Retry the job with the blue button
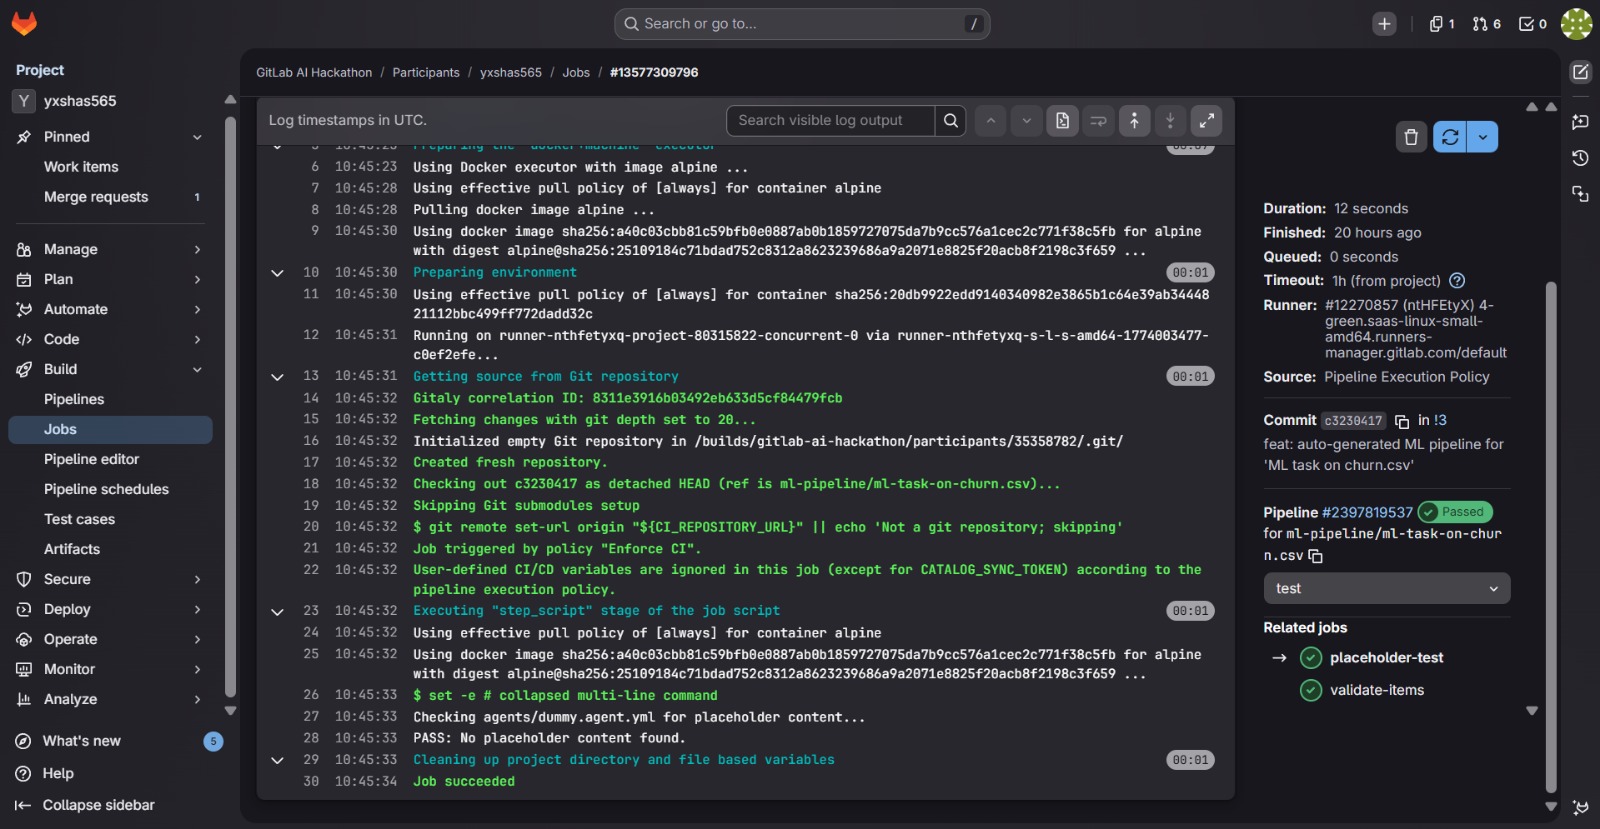Image resolution: width=1600 pixels, height=829 pixels. [x=1450, y=137]
